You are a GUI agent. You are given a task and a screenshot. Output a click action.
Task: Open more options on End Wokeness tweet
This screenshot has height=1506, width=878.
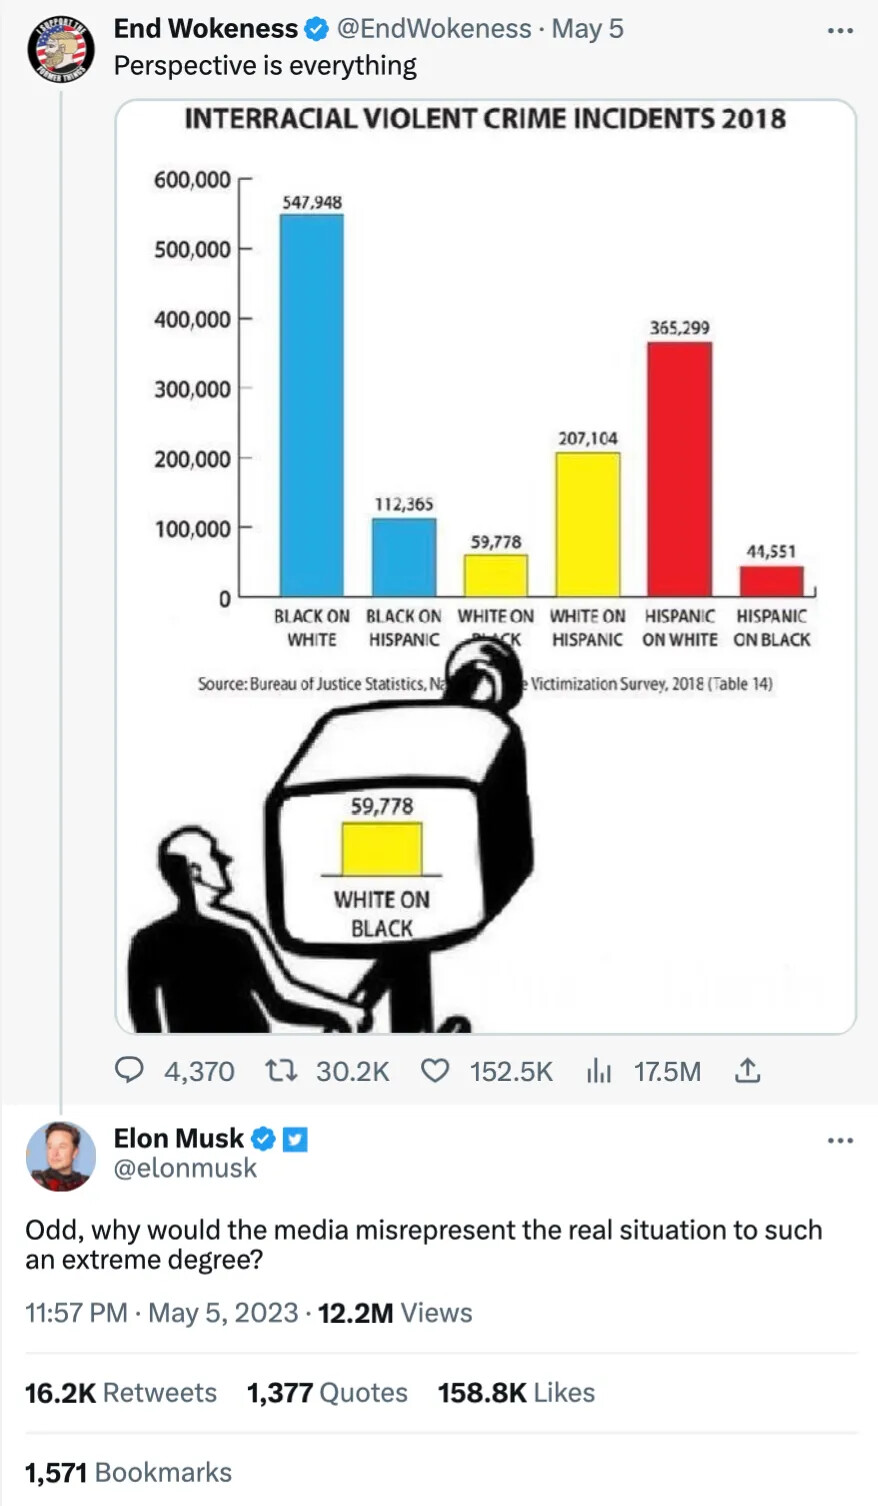841,31
